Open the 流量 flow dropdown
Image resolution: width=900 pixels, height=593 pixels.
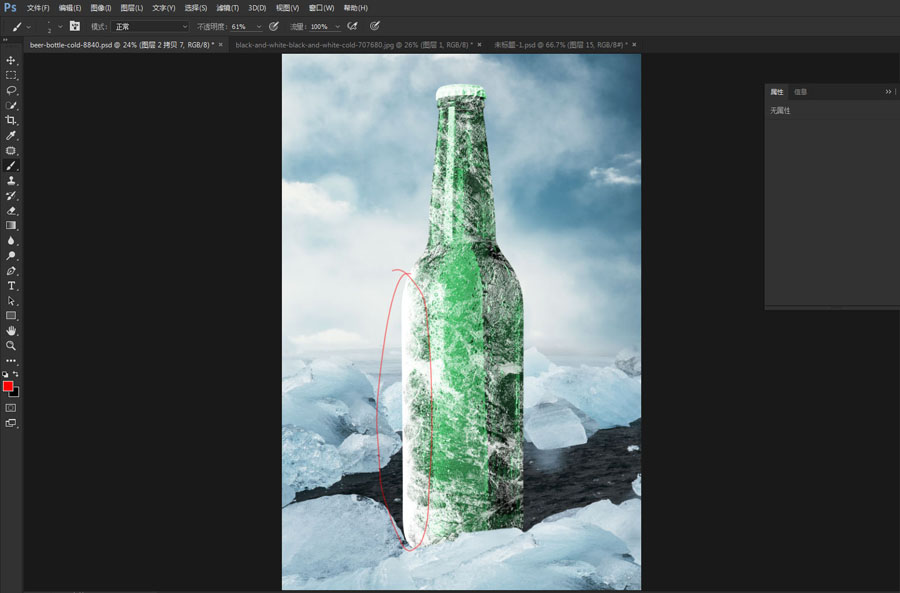click(336, 26)
